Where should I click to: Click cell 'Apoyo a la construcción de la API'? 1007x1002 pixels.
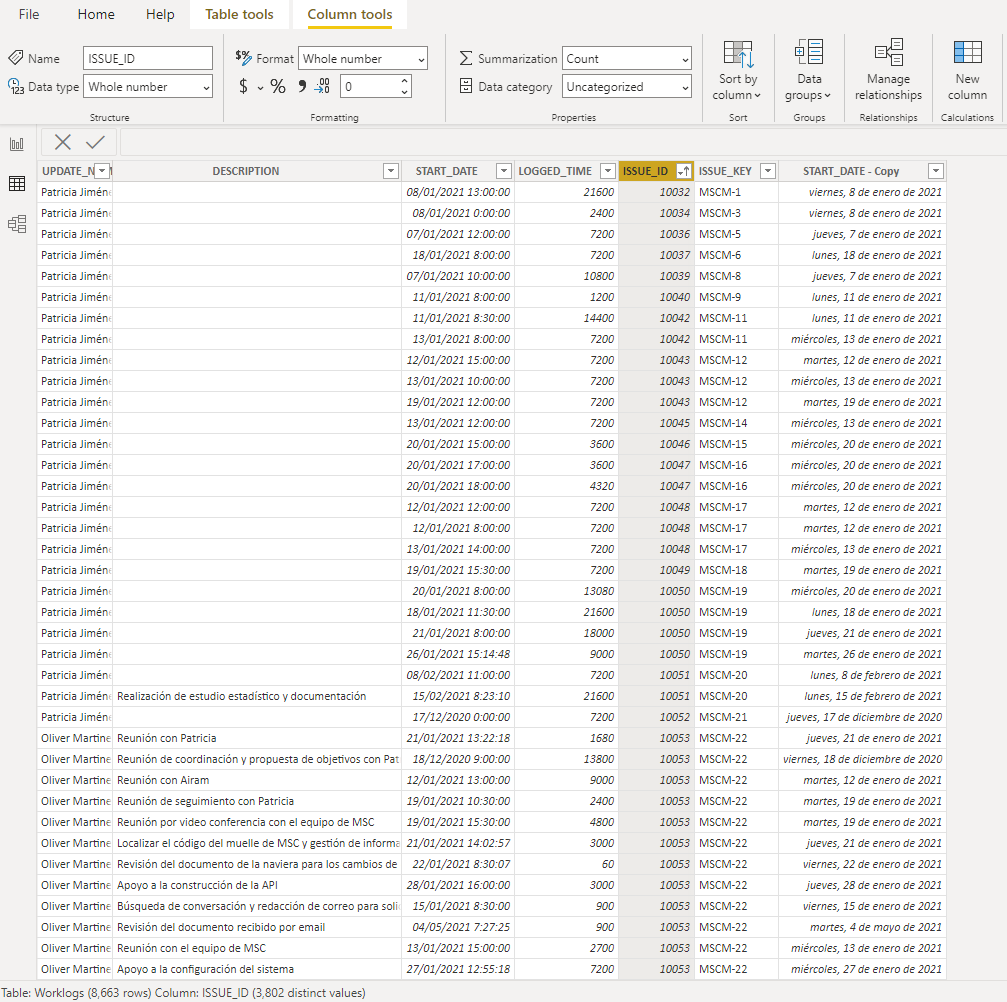point(258,885)
